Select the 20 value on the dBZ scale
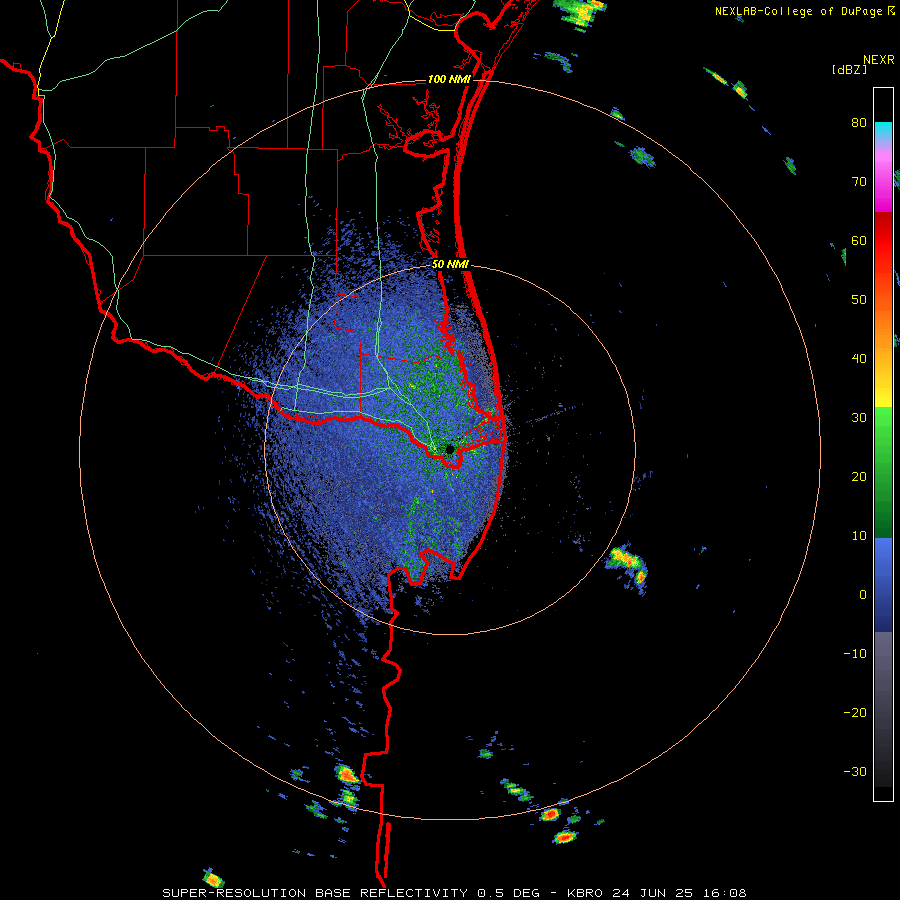Viewport: 900px width, 900px height. 859,477
